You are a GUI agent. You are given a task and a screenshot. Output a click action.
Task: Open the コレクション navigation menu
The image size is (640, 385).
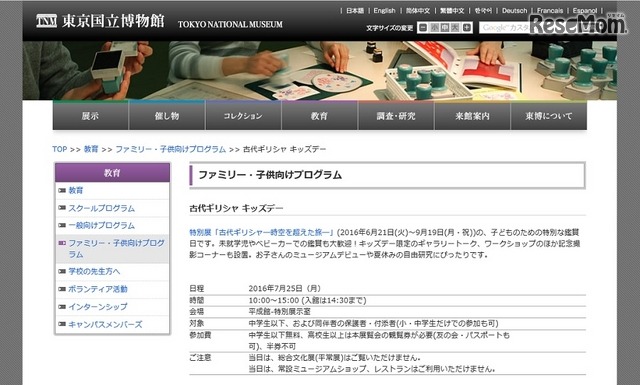click(x=243, y=116)
